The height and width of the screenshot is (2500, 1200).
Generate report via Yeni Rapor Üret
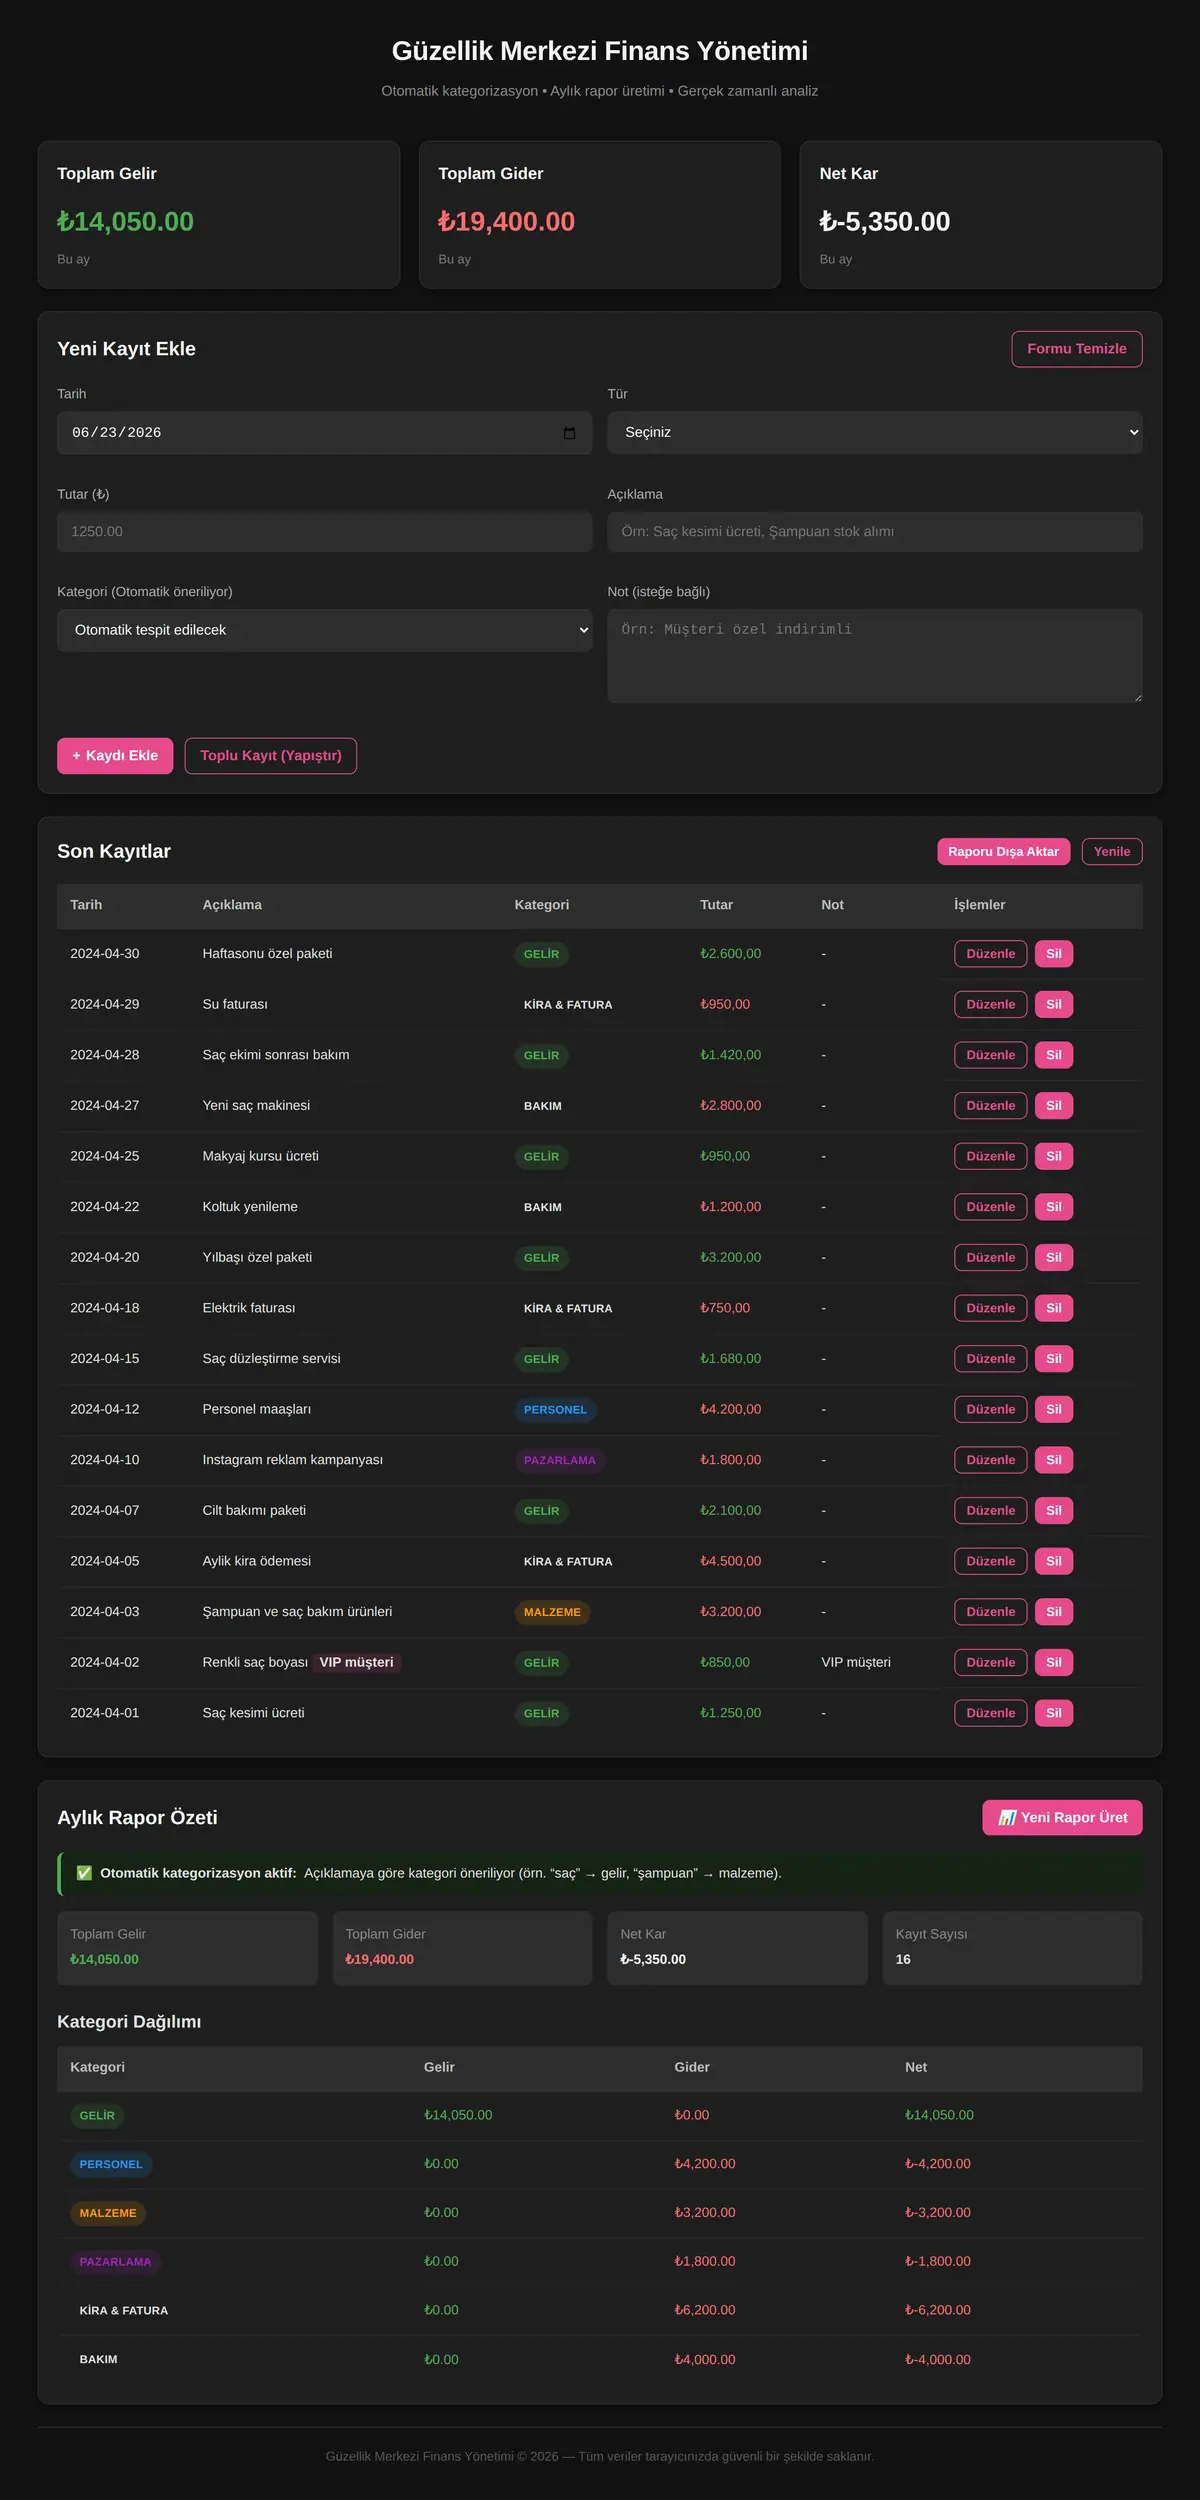[1062, 1818]
